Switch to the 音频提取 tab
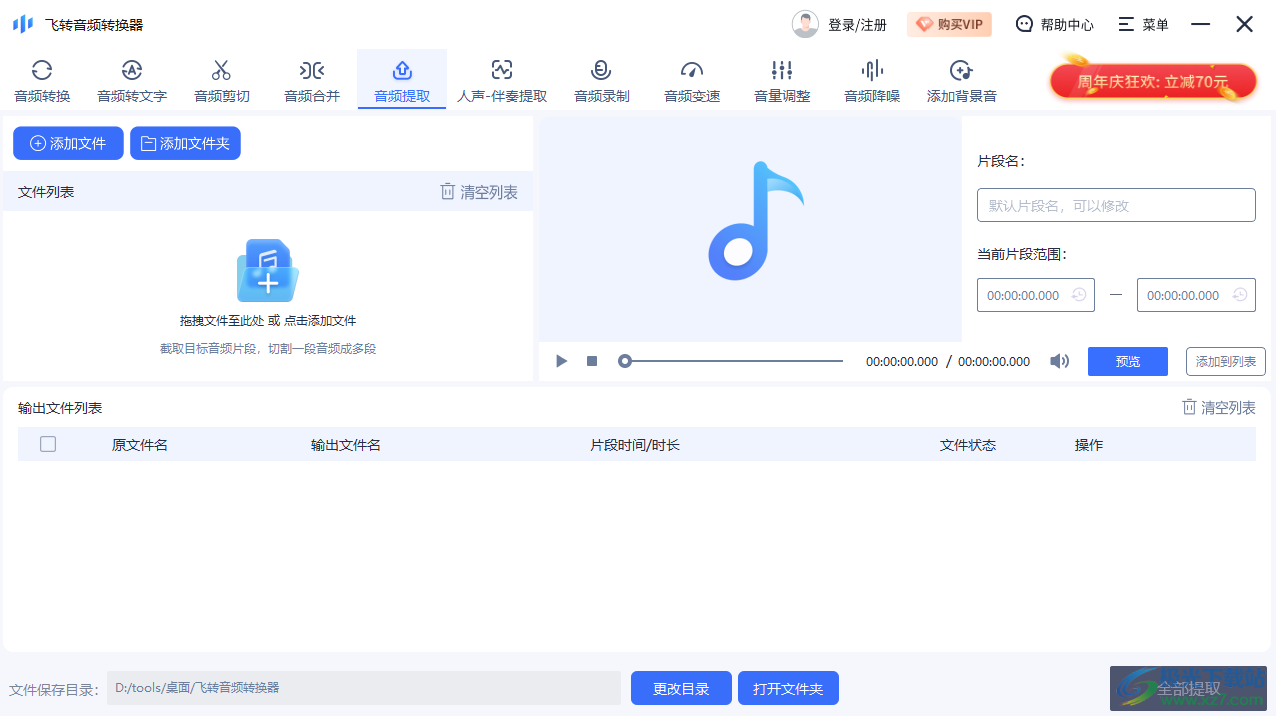This screenshot has width=1276, height=716. 401,79
